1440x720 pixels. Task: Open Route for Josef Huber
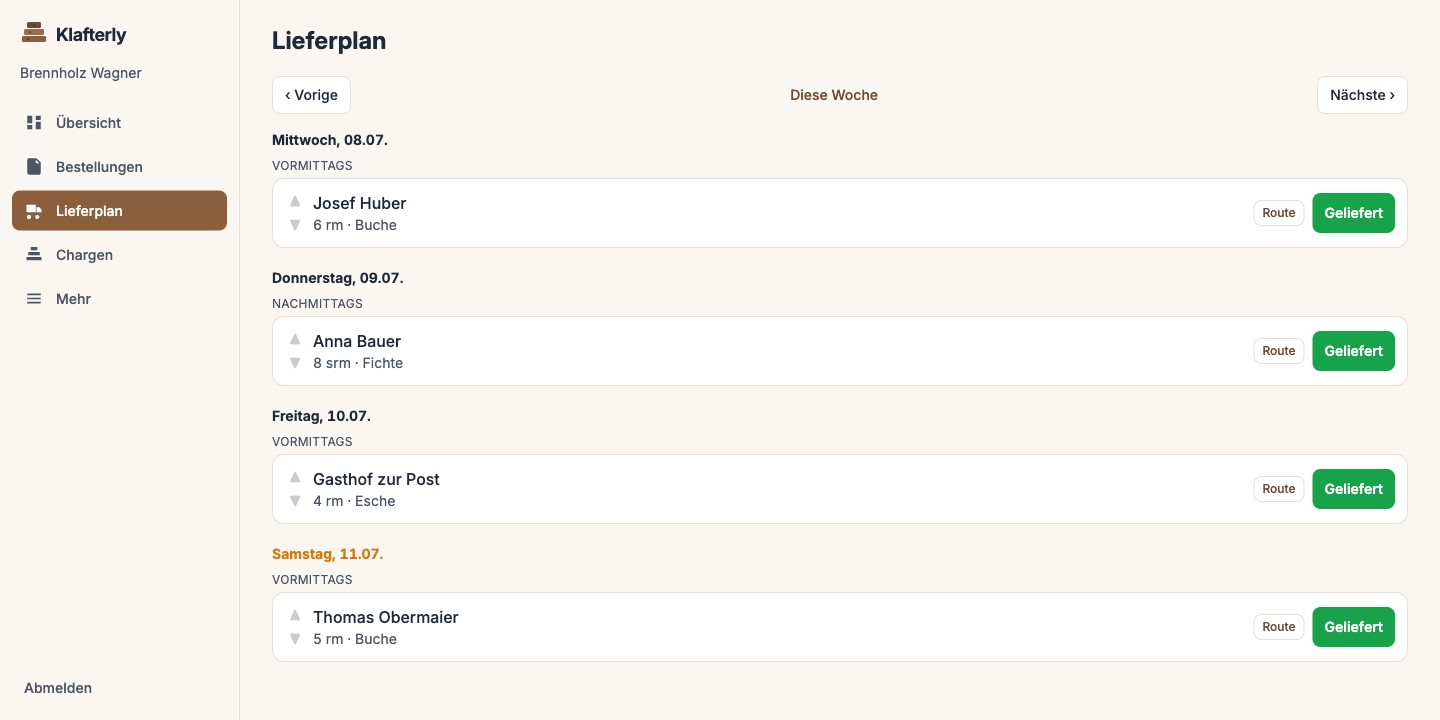coord(1279,213)
